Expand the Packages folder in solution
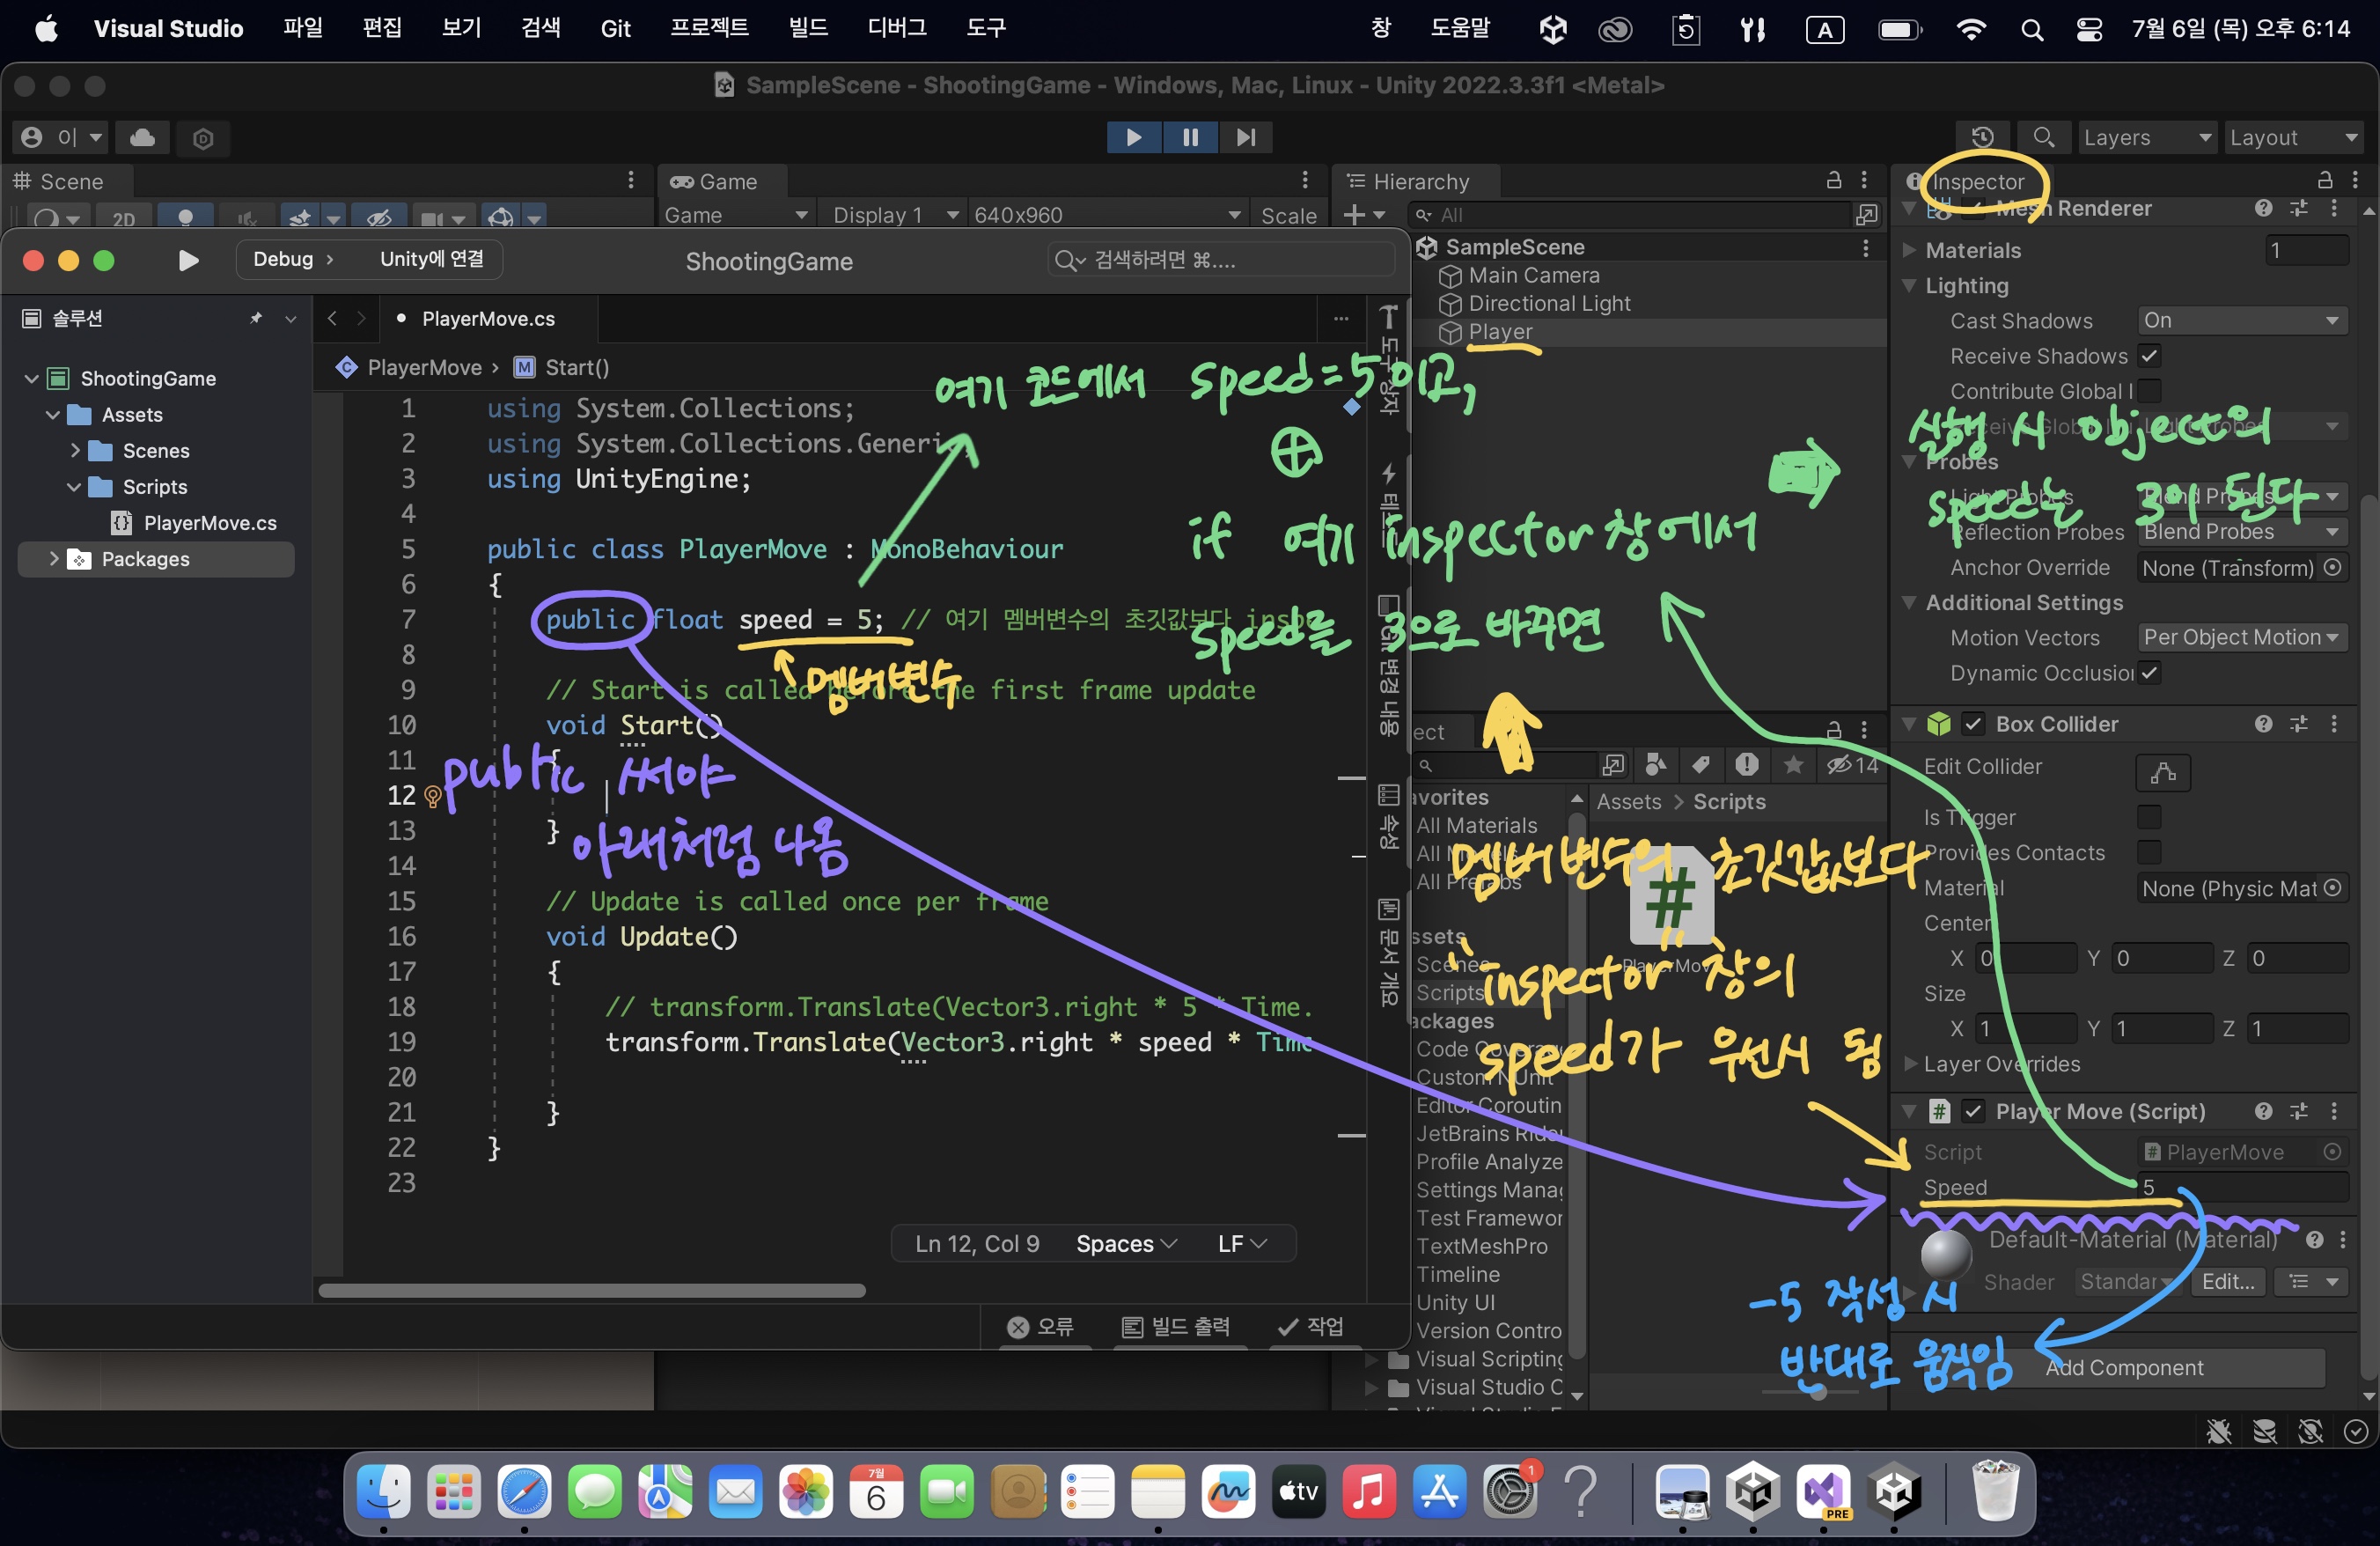This screenshot has height=1546, width=2380. pyautogui.click(x=54, y=559)
